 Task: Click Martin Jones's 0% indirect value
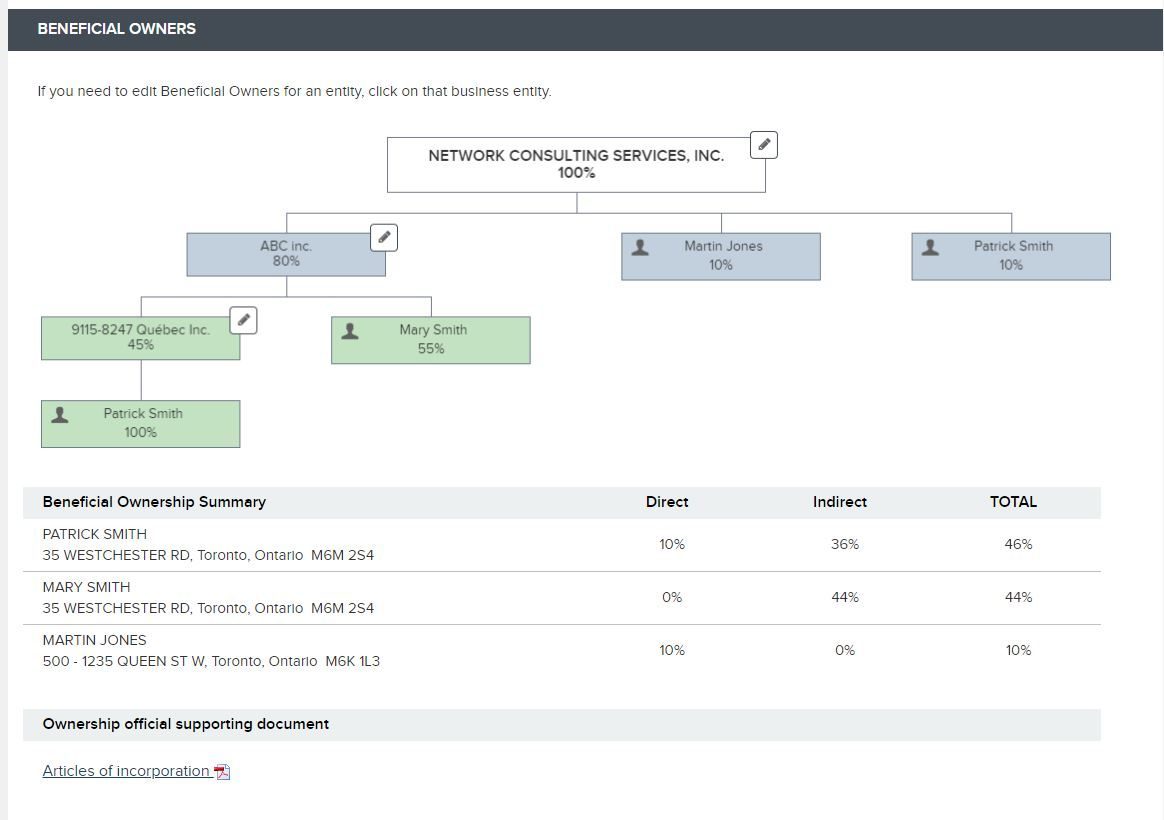(845, 651)
